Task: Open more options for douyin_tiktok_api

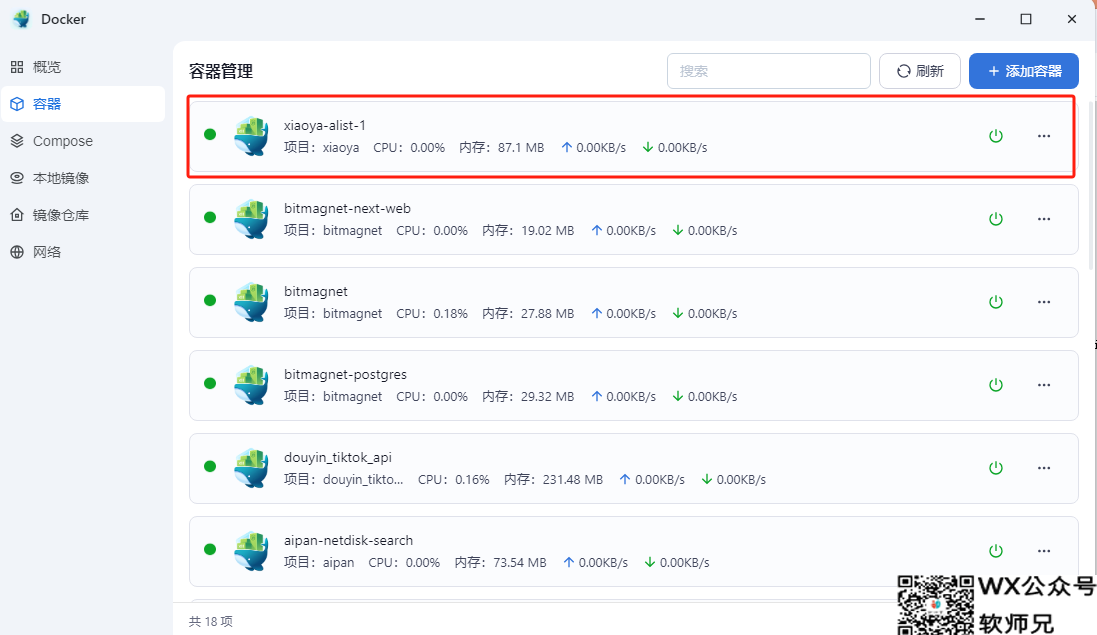Action: pos(1044,468)
